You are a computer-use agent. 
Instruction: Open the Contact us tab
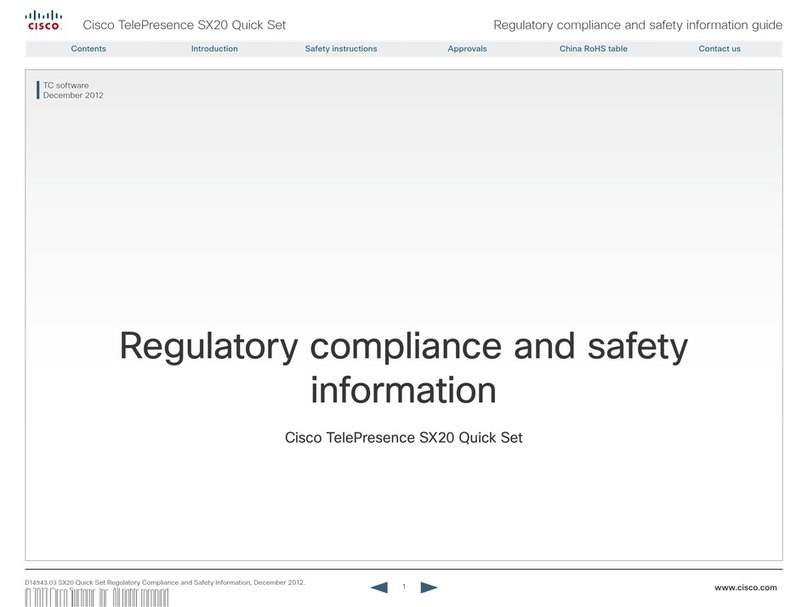[x=719, y=49]
